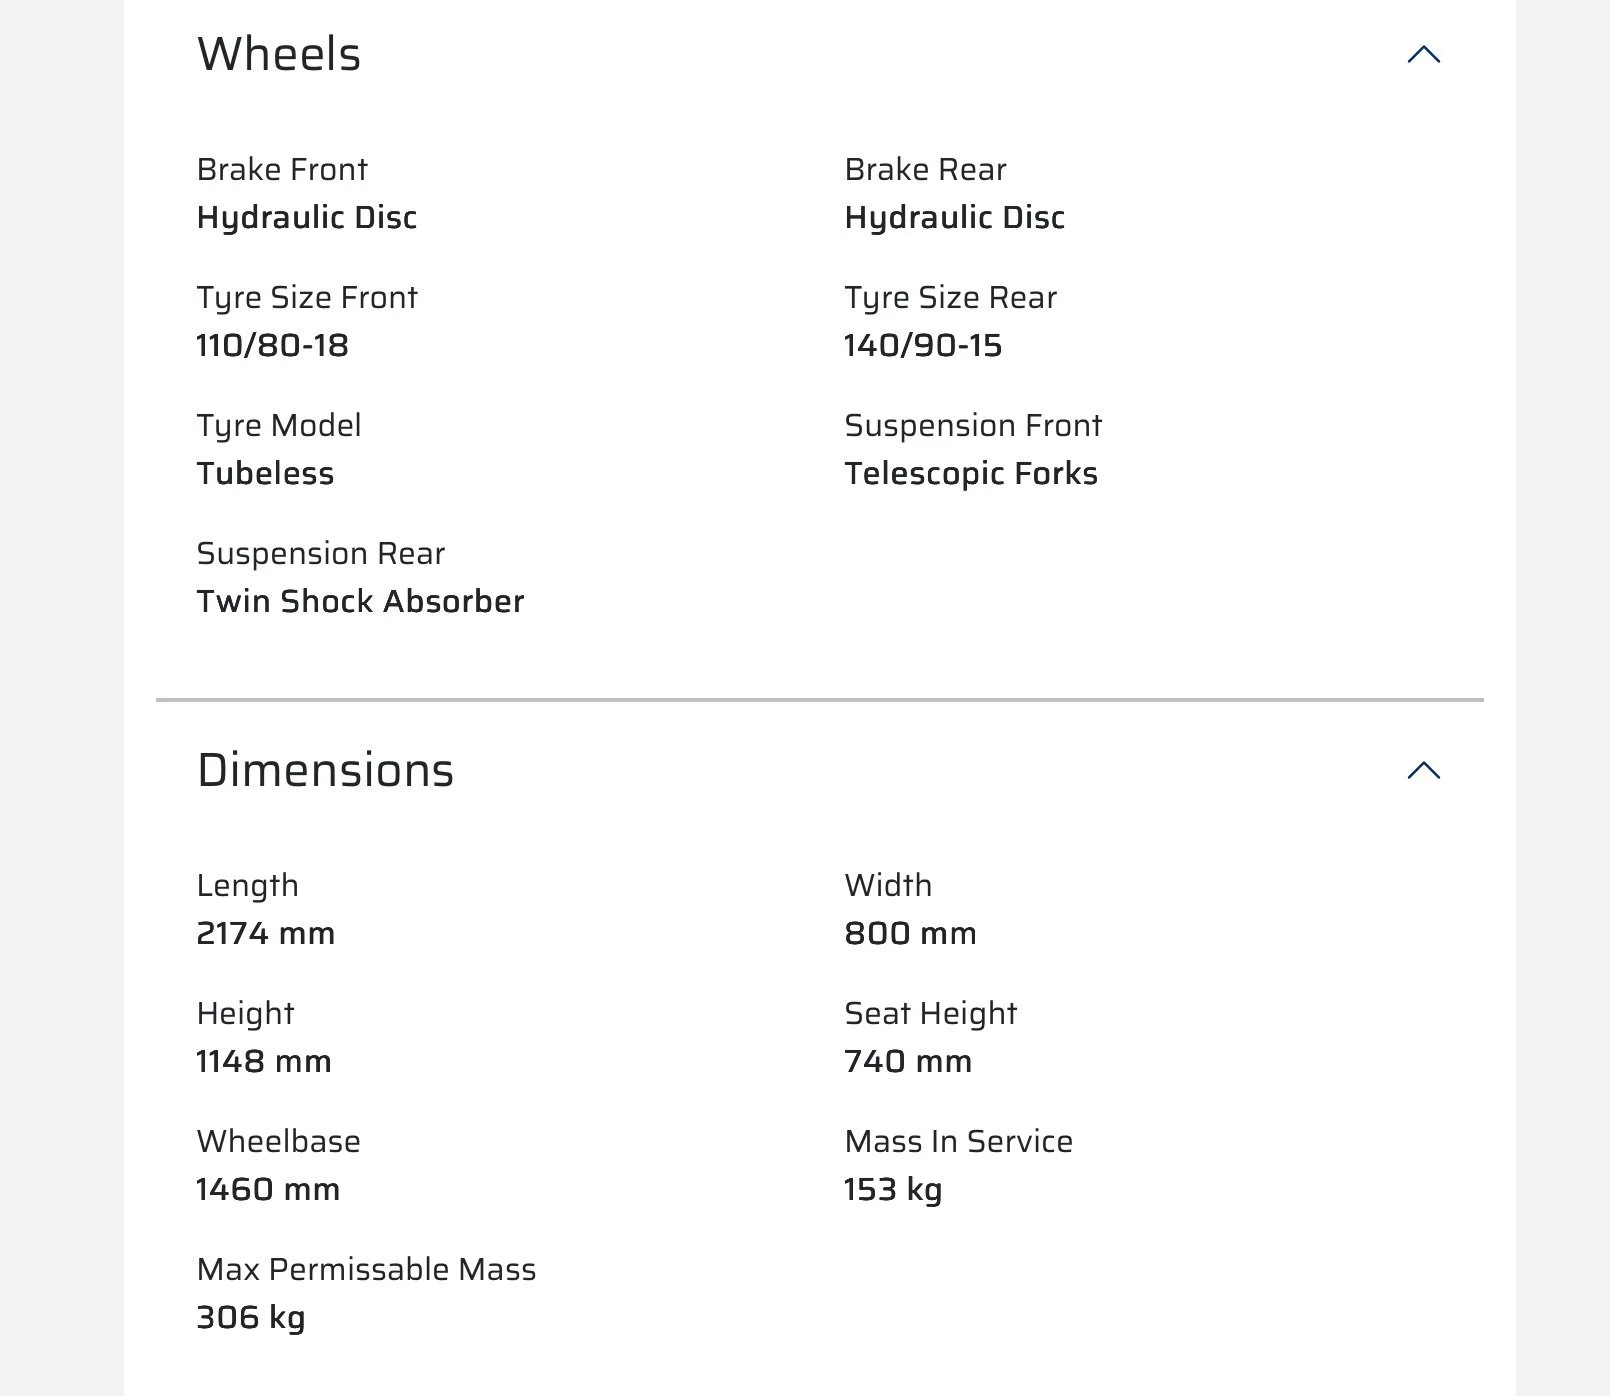Image resolution: width=1610 pixels, height=1396 pixels.
Task: Click the Twin Shock Absorber value
Action: (x=360, y=601)
